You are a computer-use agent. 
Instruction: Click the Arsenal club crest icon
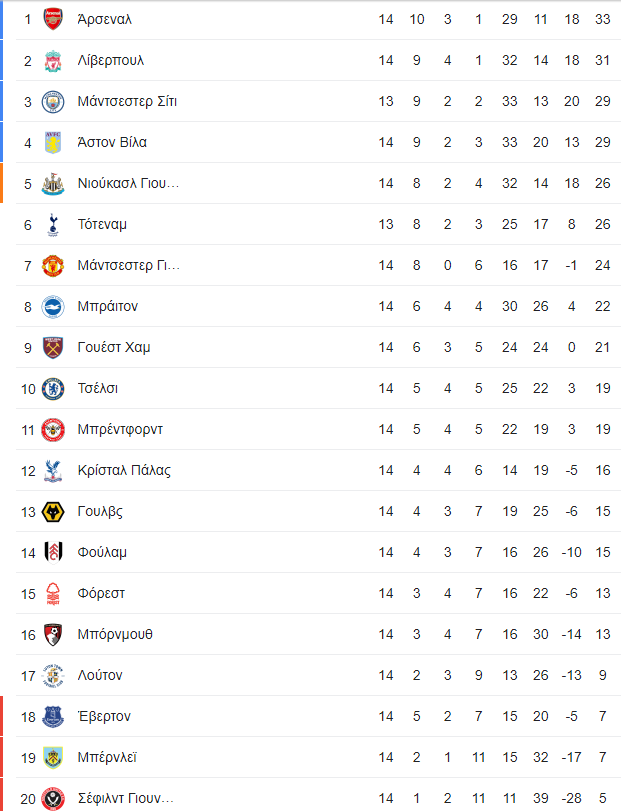click(53, 19)
